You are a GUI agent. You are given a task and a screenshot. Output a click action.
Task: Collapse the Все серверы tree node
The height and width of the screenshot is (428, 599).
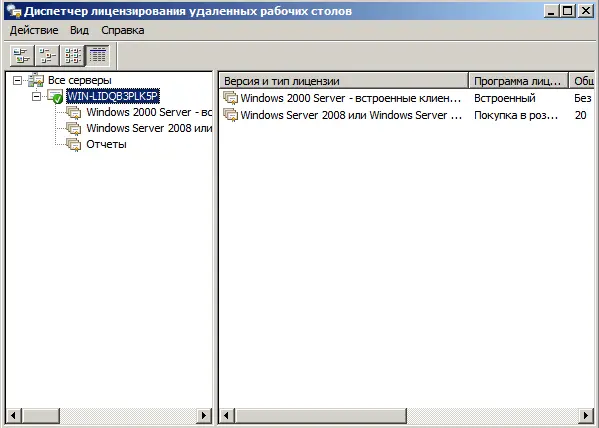[x=17, y=80]
